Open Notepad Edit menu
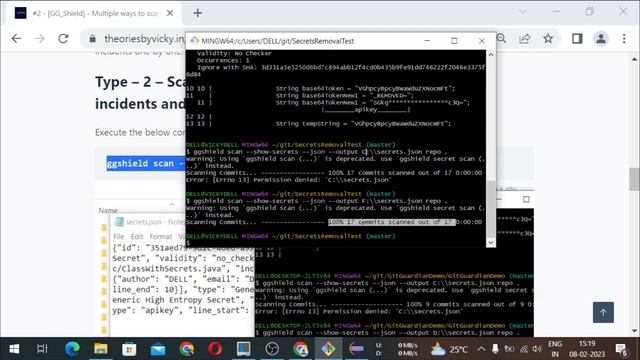Image resolution: width=640 pixels, height=360 pixels. 137,237
